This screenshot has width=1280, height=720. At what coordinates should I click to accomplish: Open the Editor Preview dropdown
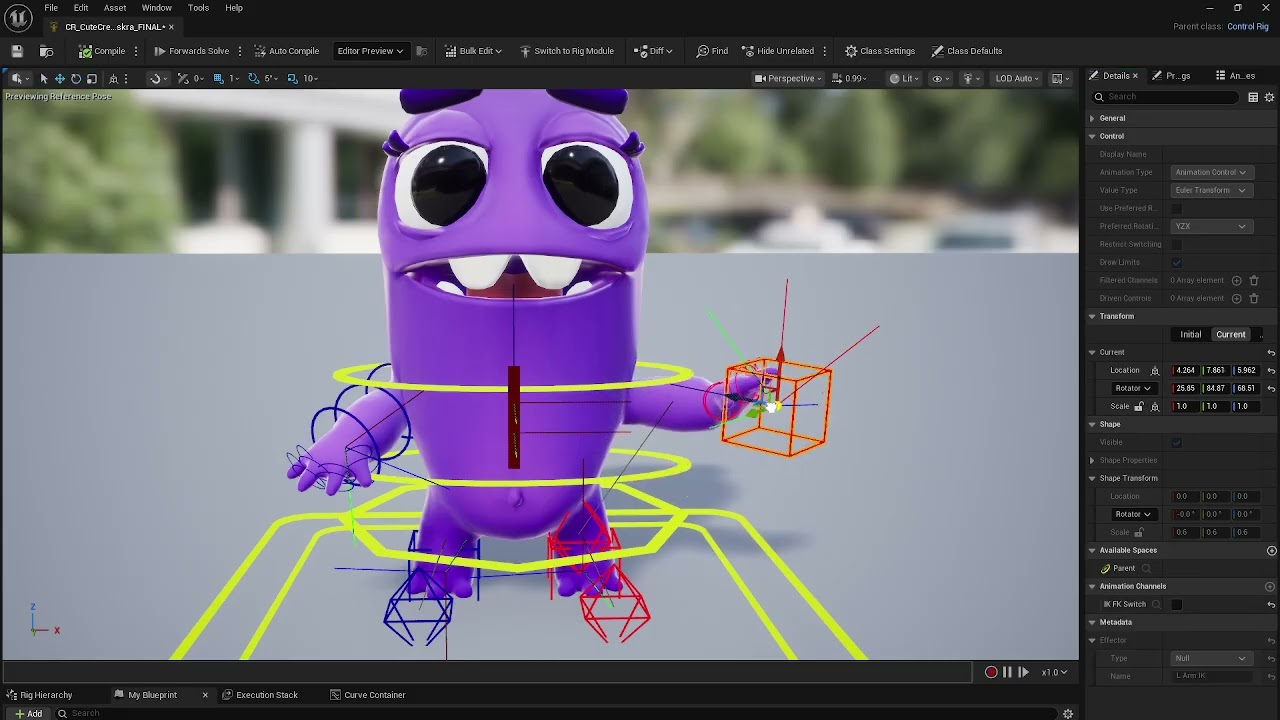click(x=370, y=51)
